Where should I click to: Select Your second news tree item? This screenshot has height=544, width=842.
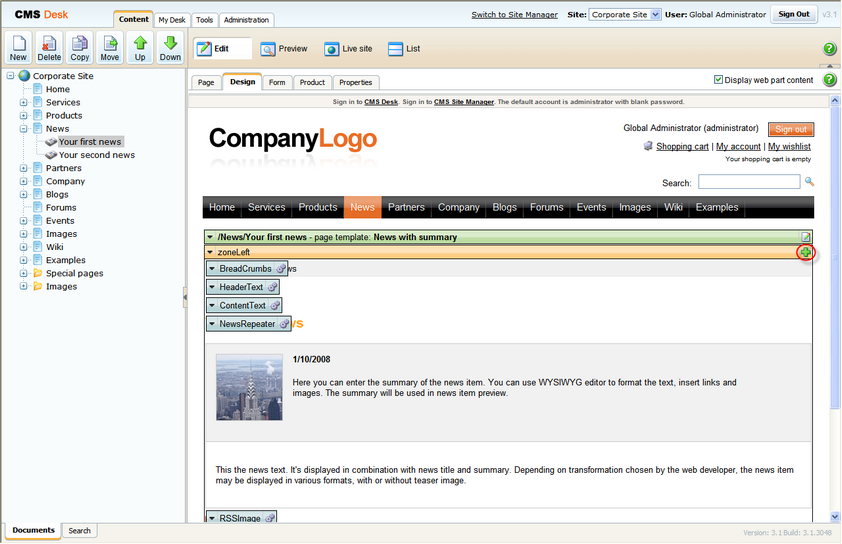click(x=97, y=155)
